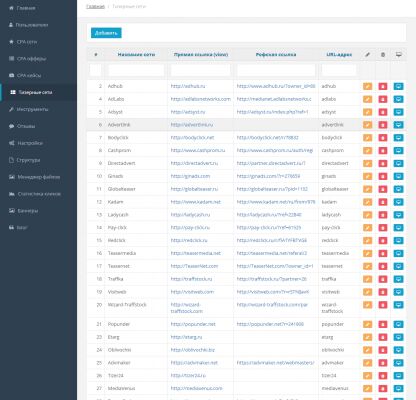Edit the Teasermedia row
This screenshot has height=400, width=416.
click(x=367, y=253)
